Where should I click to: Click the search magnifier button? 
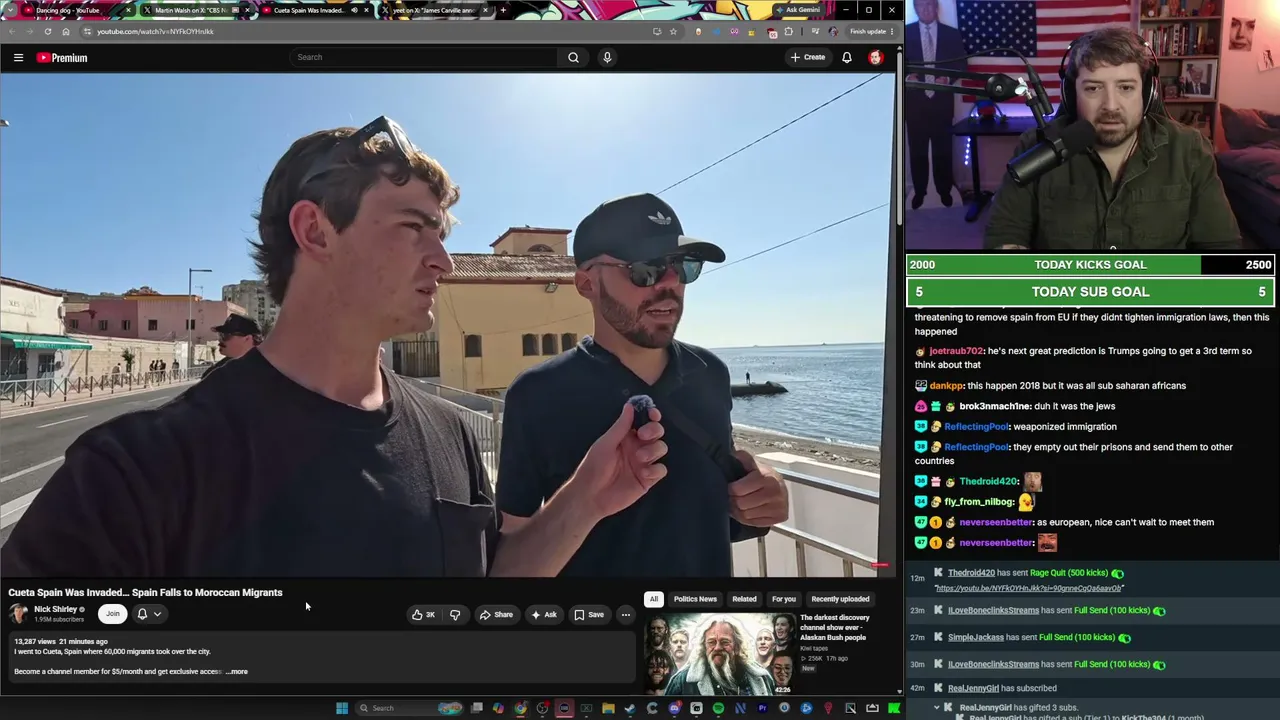[573, 57]
